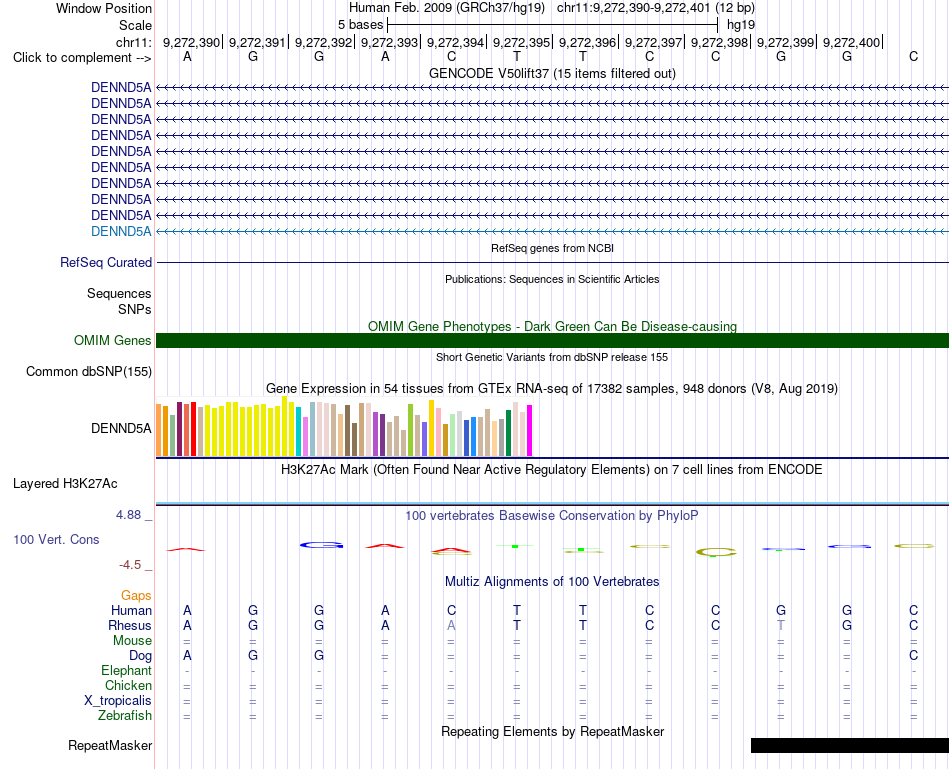This screenshot has width=950, height=769.
Task: Click the Common dbSNP(155) label
Action: point(88,371)
